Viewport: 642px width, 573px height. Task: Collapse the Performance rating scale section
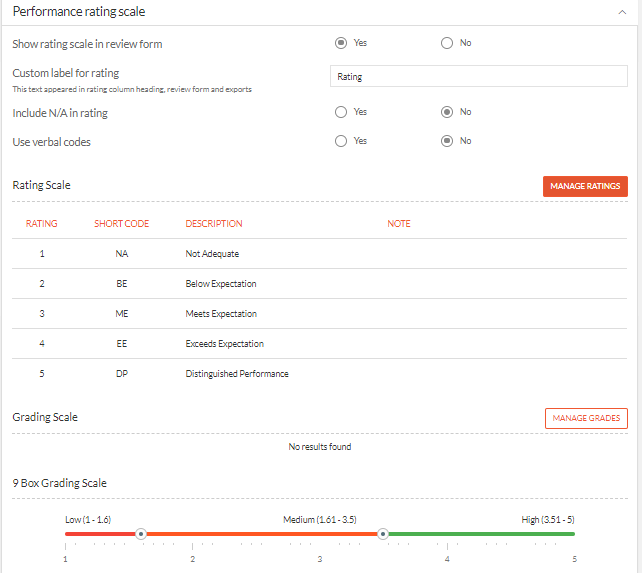(x=622, y=12)
